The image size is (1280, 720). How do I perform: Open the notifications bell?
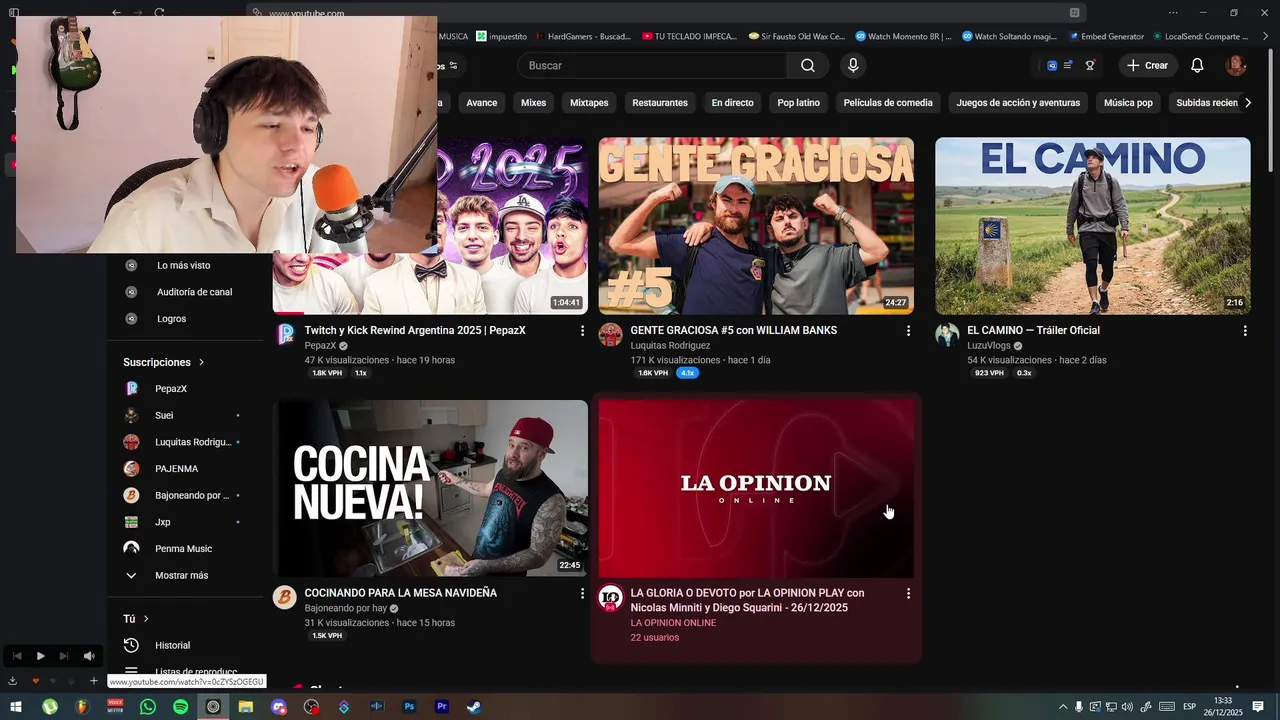(1197, 65)
